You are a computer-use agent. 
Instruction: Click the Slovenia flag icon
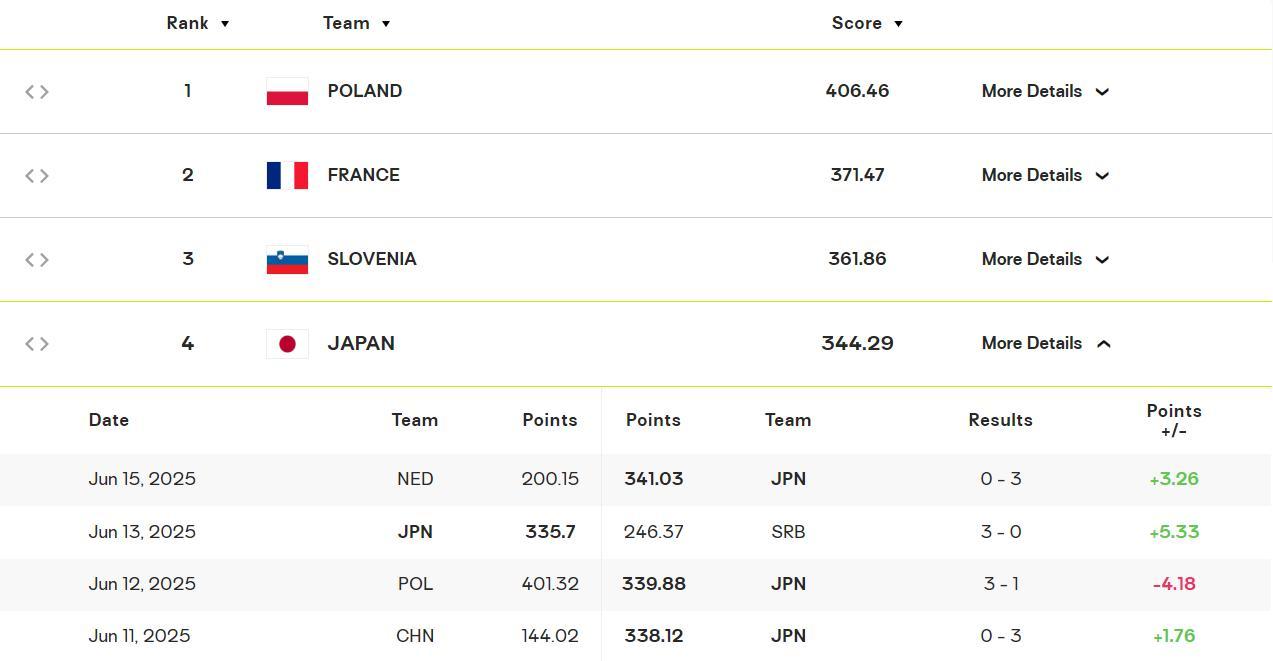tap(287, 259)
